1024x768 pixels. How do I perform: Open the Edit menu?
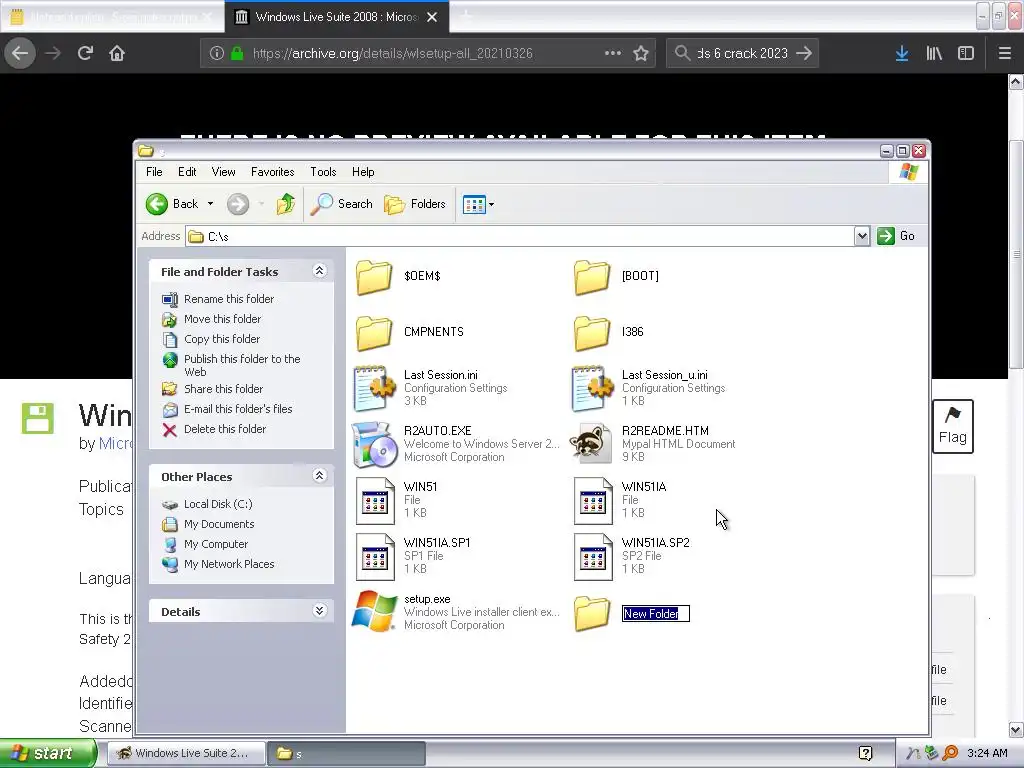[x=187, y=172]
